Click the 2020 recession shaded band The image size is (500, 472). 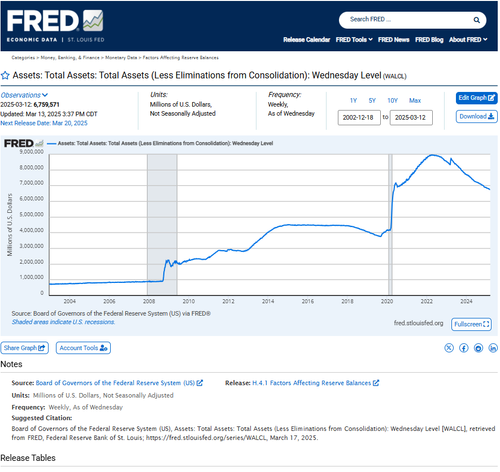[x=390, y=225]
